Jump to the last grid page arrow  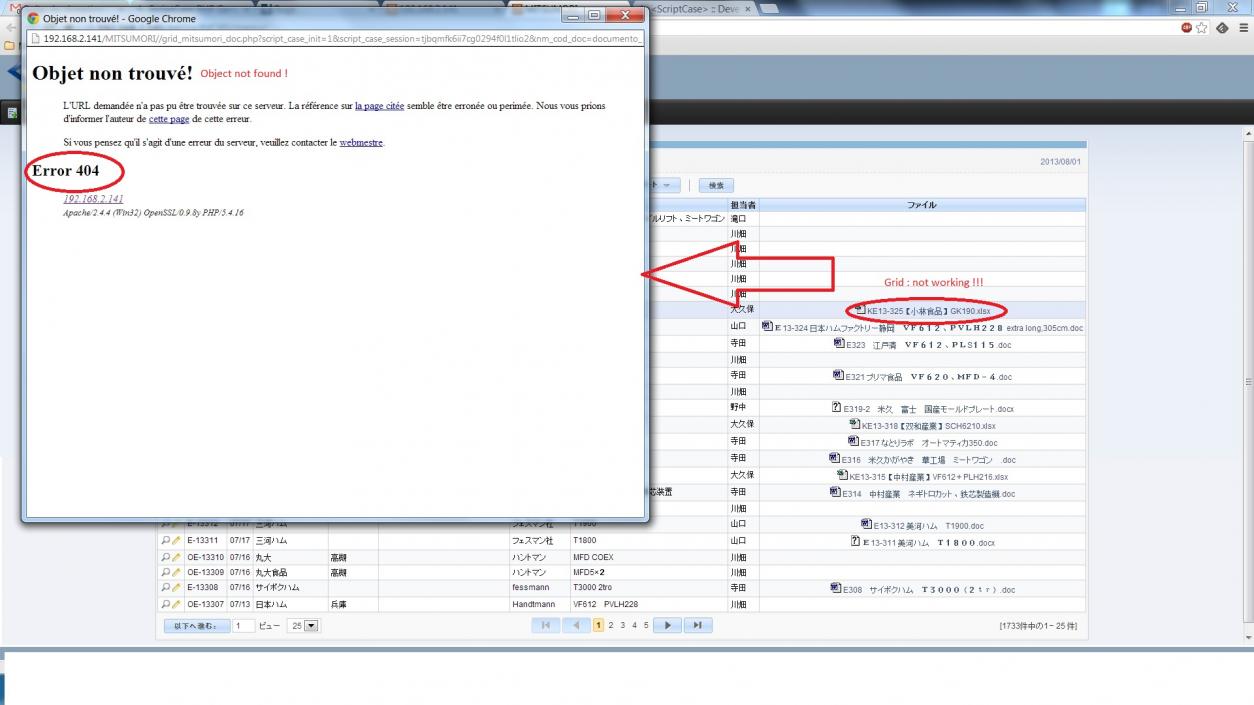click(x=697, y=625)
